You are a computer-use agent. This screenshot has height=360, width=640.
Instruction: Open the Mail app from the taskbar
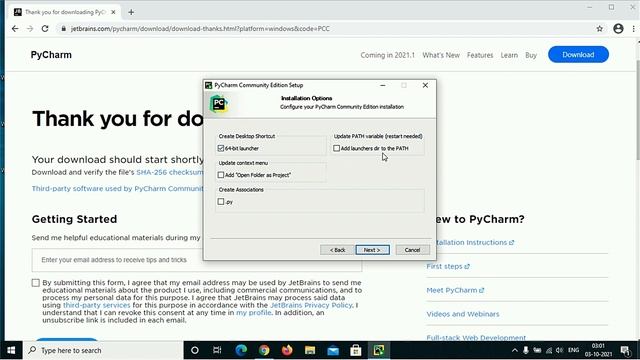(333, 350)
